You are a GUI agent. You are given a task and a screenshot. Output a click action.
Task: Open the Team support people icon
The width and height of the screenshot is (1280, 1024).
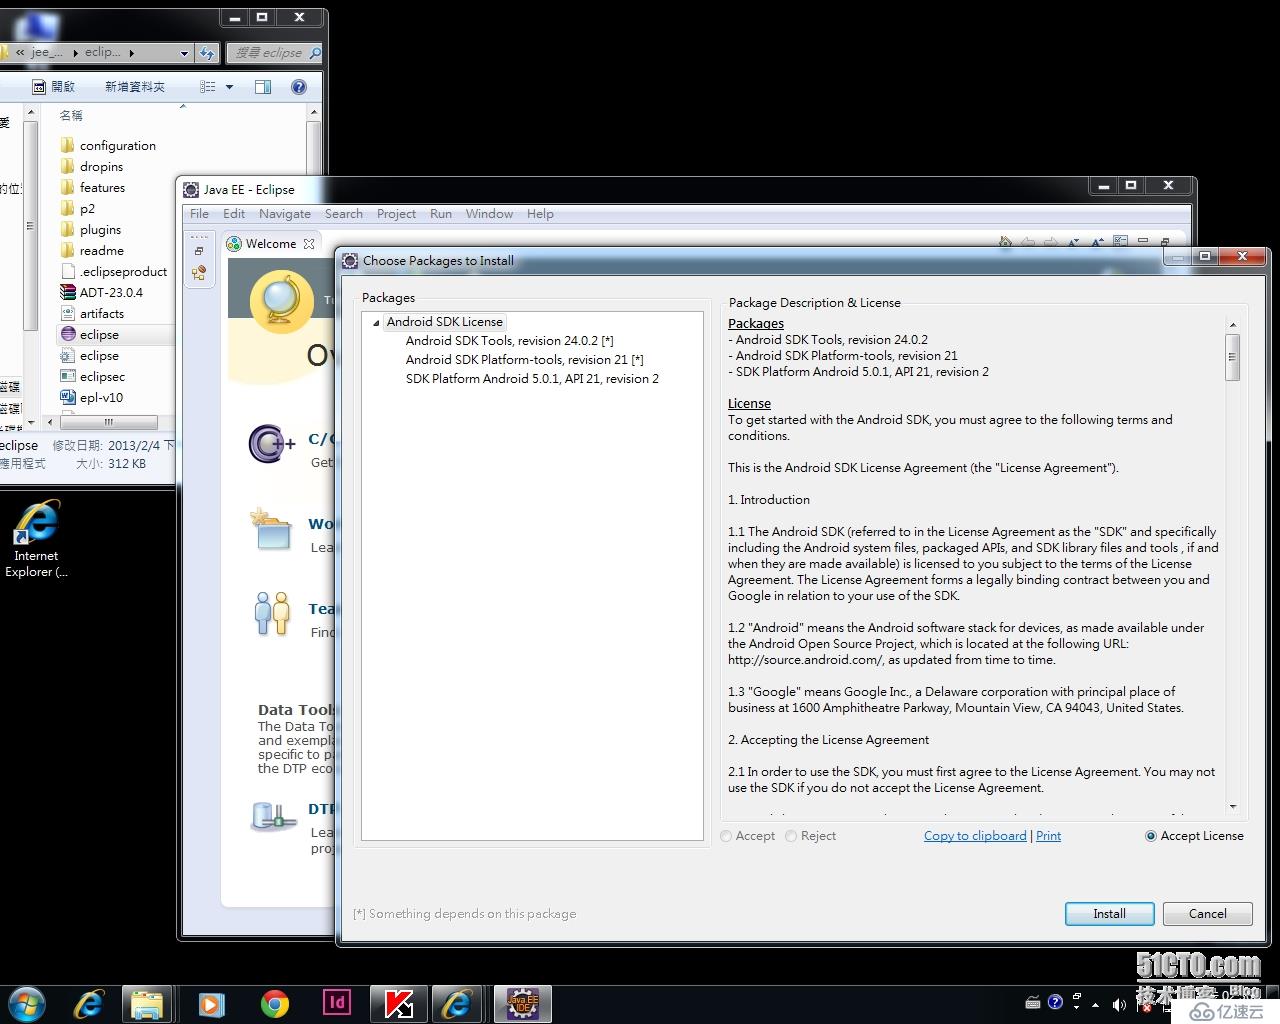pyautogui.click(x=272, y=613)
